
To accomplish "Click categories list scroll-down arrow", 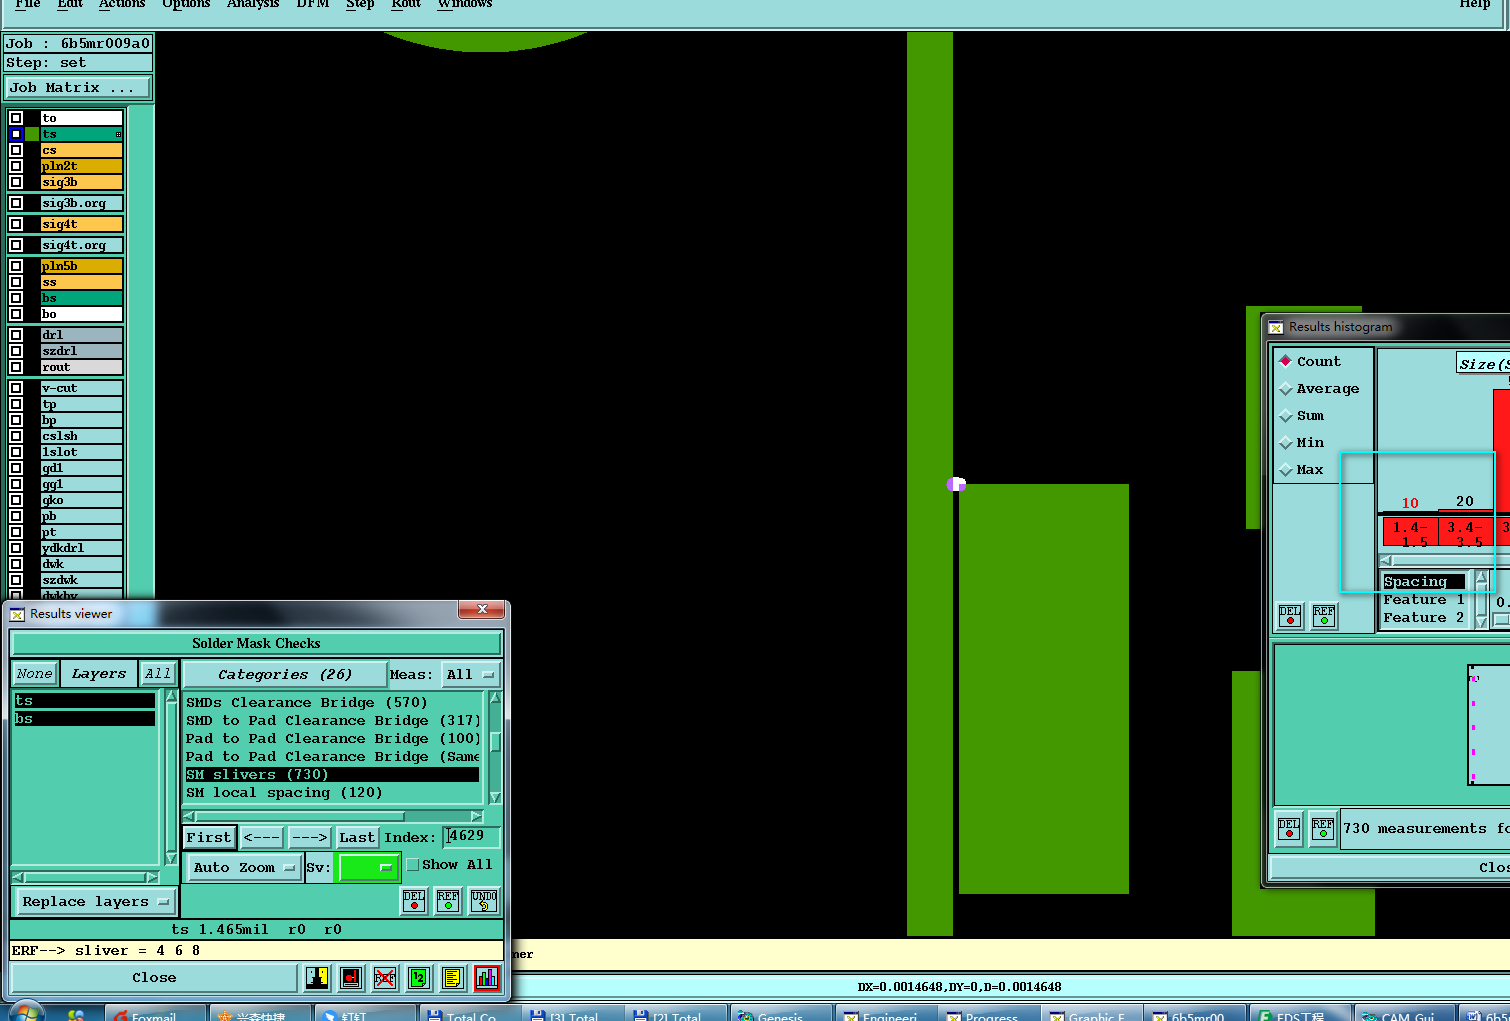I will (495, 797).
